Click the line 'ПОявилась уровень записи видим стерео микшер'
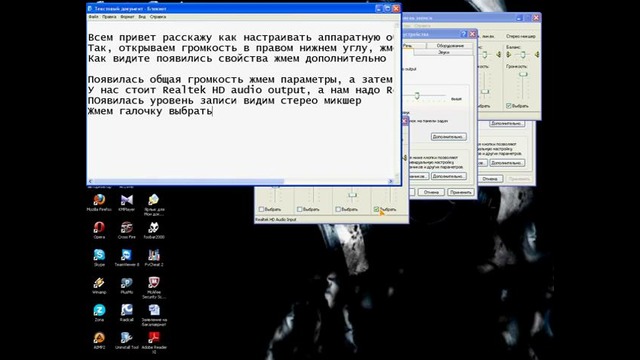 pyautogui.click(x=224, y=100)
